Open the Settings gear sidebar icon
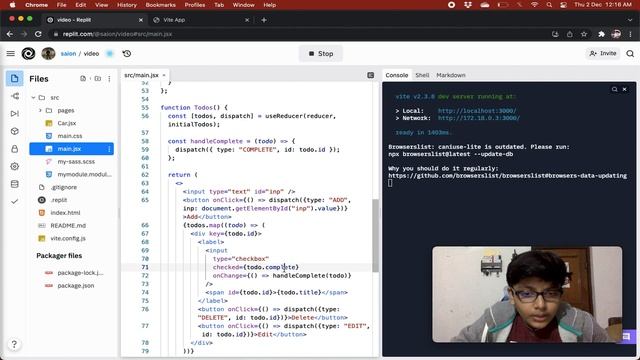The height and width of the screenshot is (360, 640). pyautogui.click(x=15, y=167)
